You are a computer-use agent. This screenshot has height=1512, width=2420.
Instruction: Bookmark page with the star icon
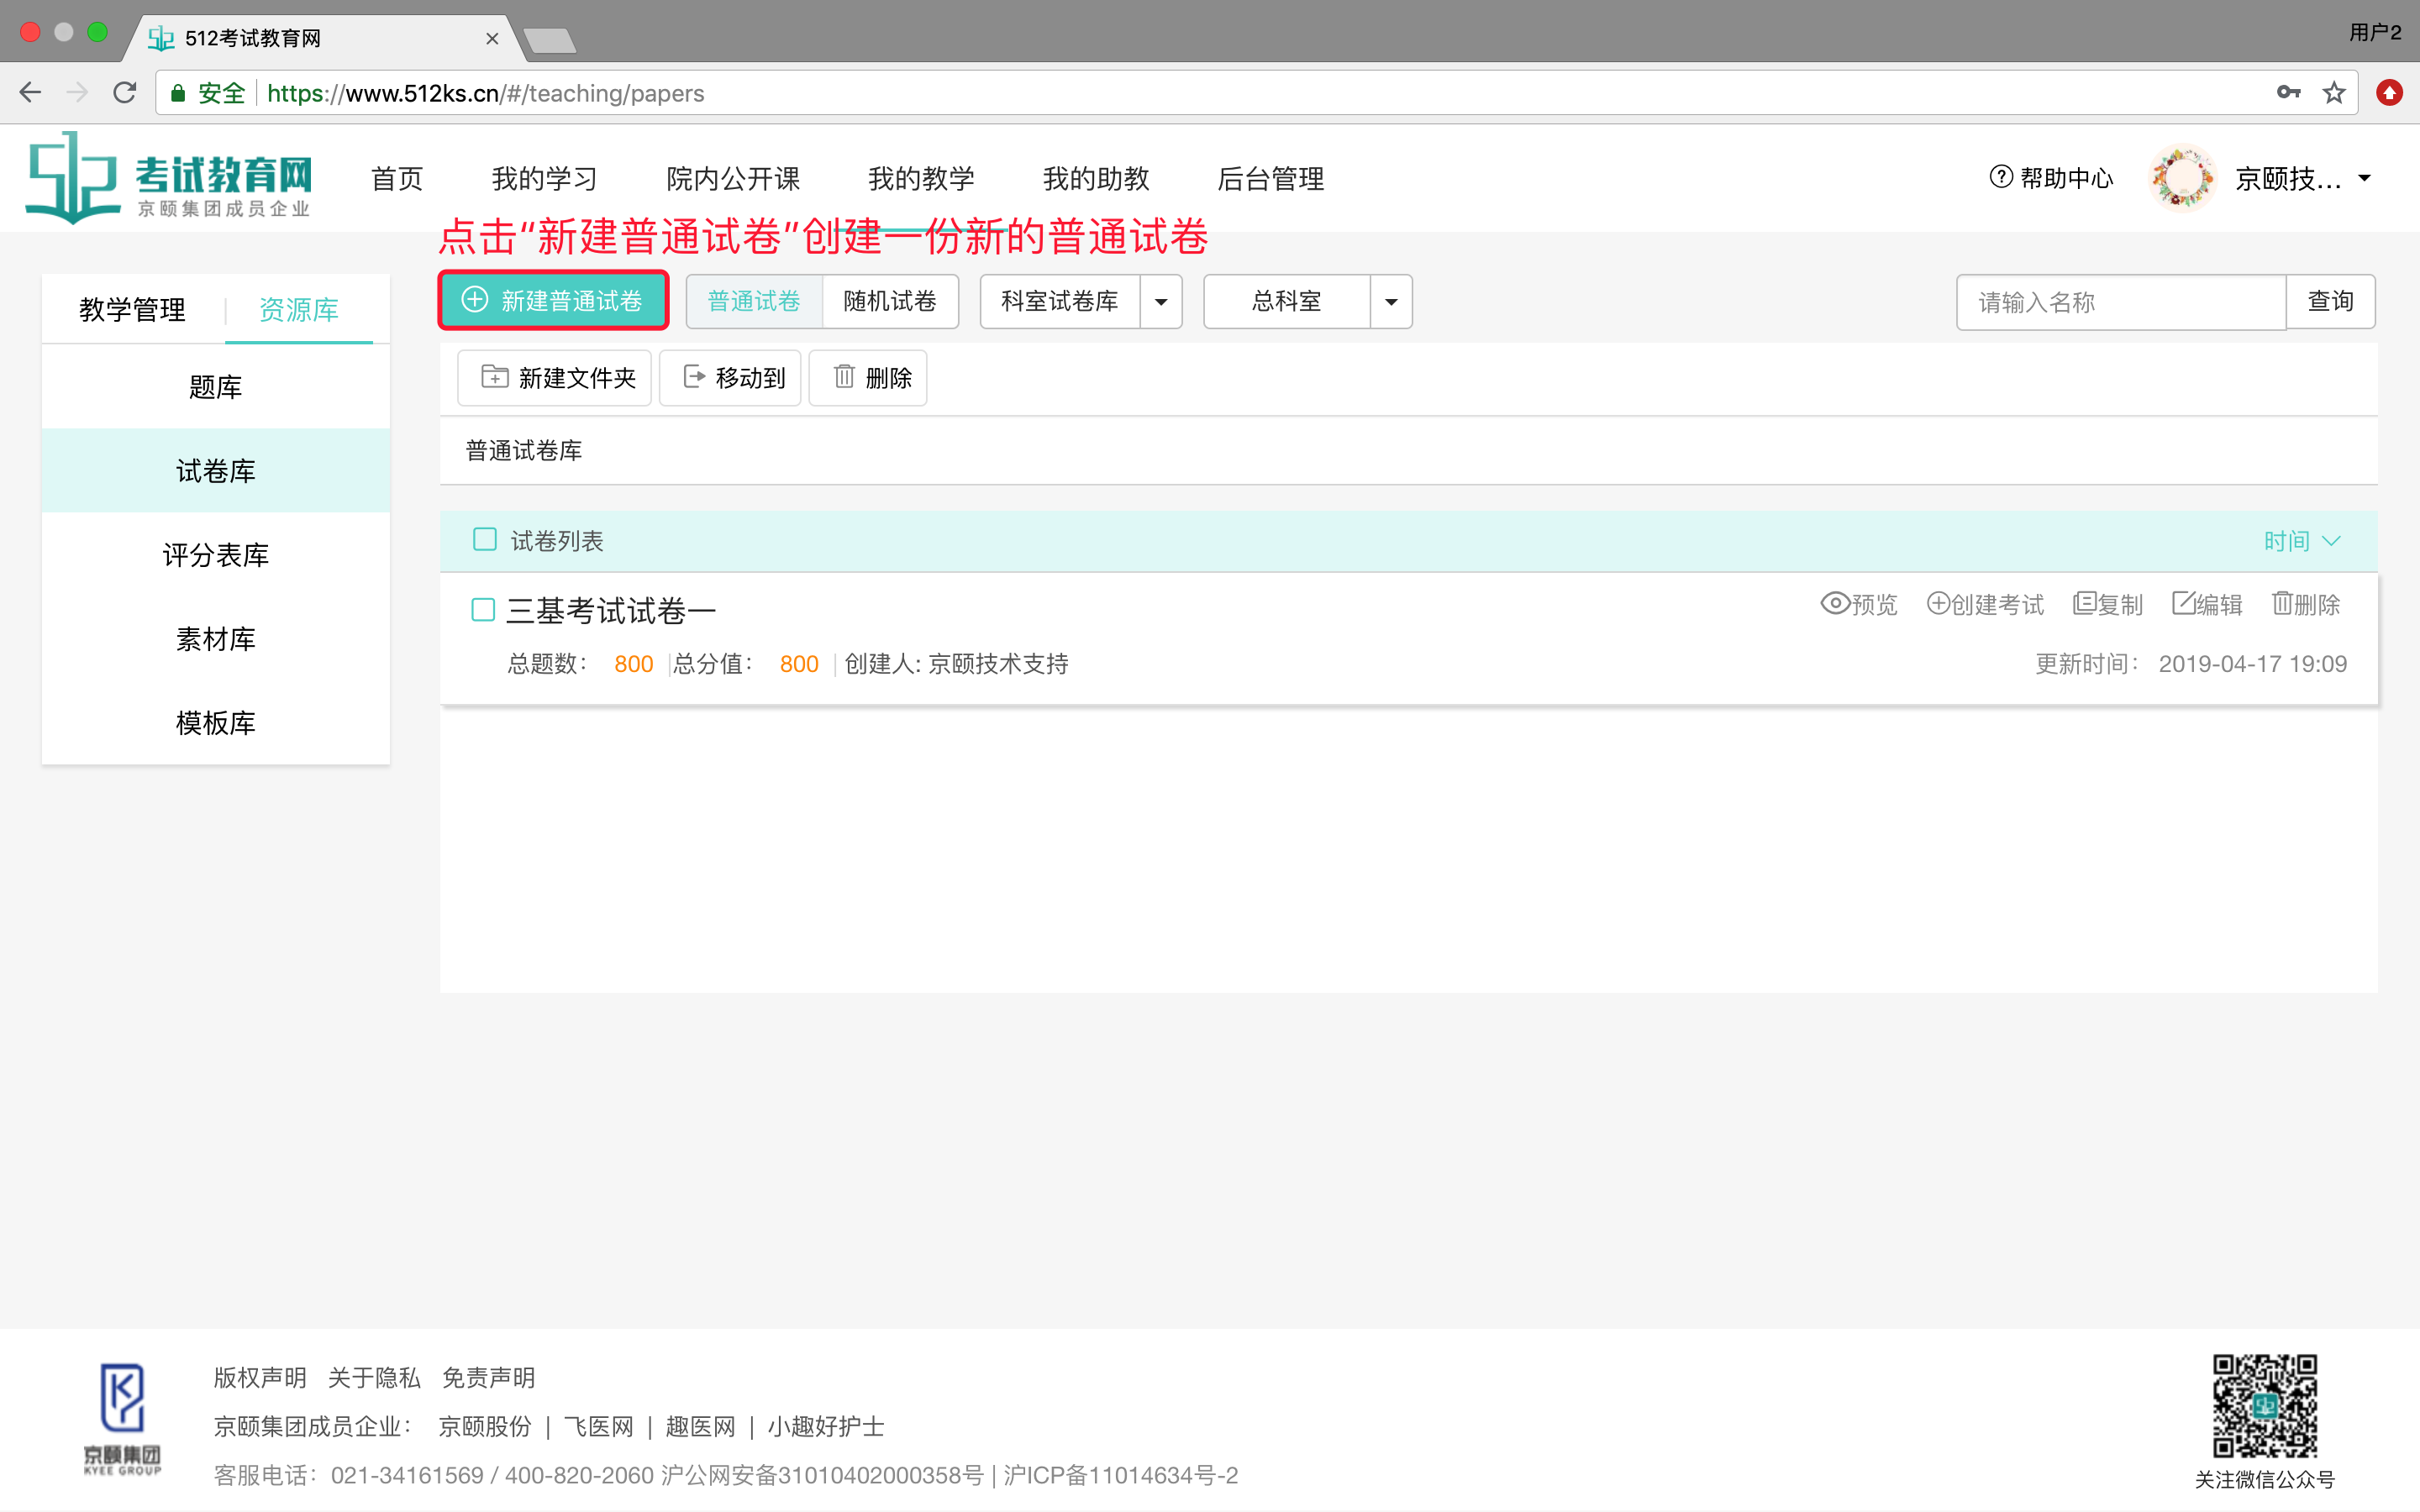[2334, 93]
